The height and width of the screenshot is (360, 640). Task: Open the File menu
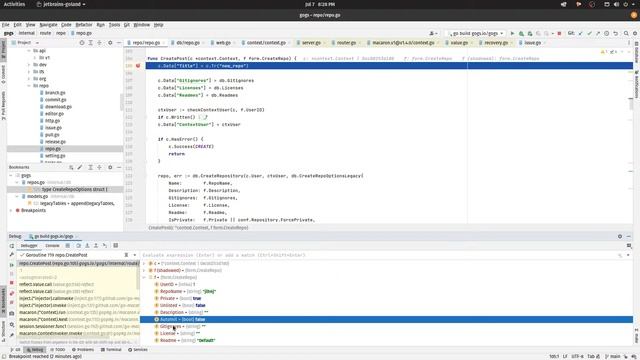[6, 25]
